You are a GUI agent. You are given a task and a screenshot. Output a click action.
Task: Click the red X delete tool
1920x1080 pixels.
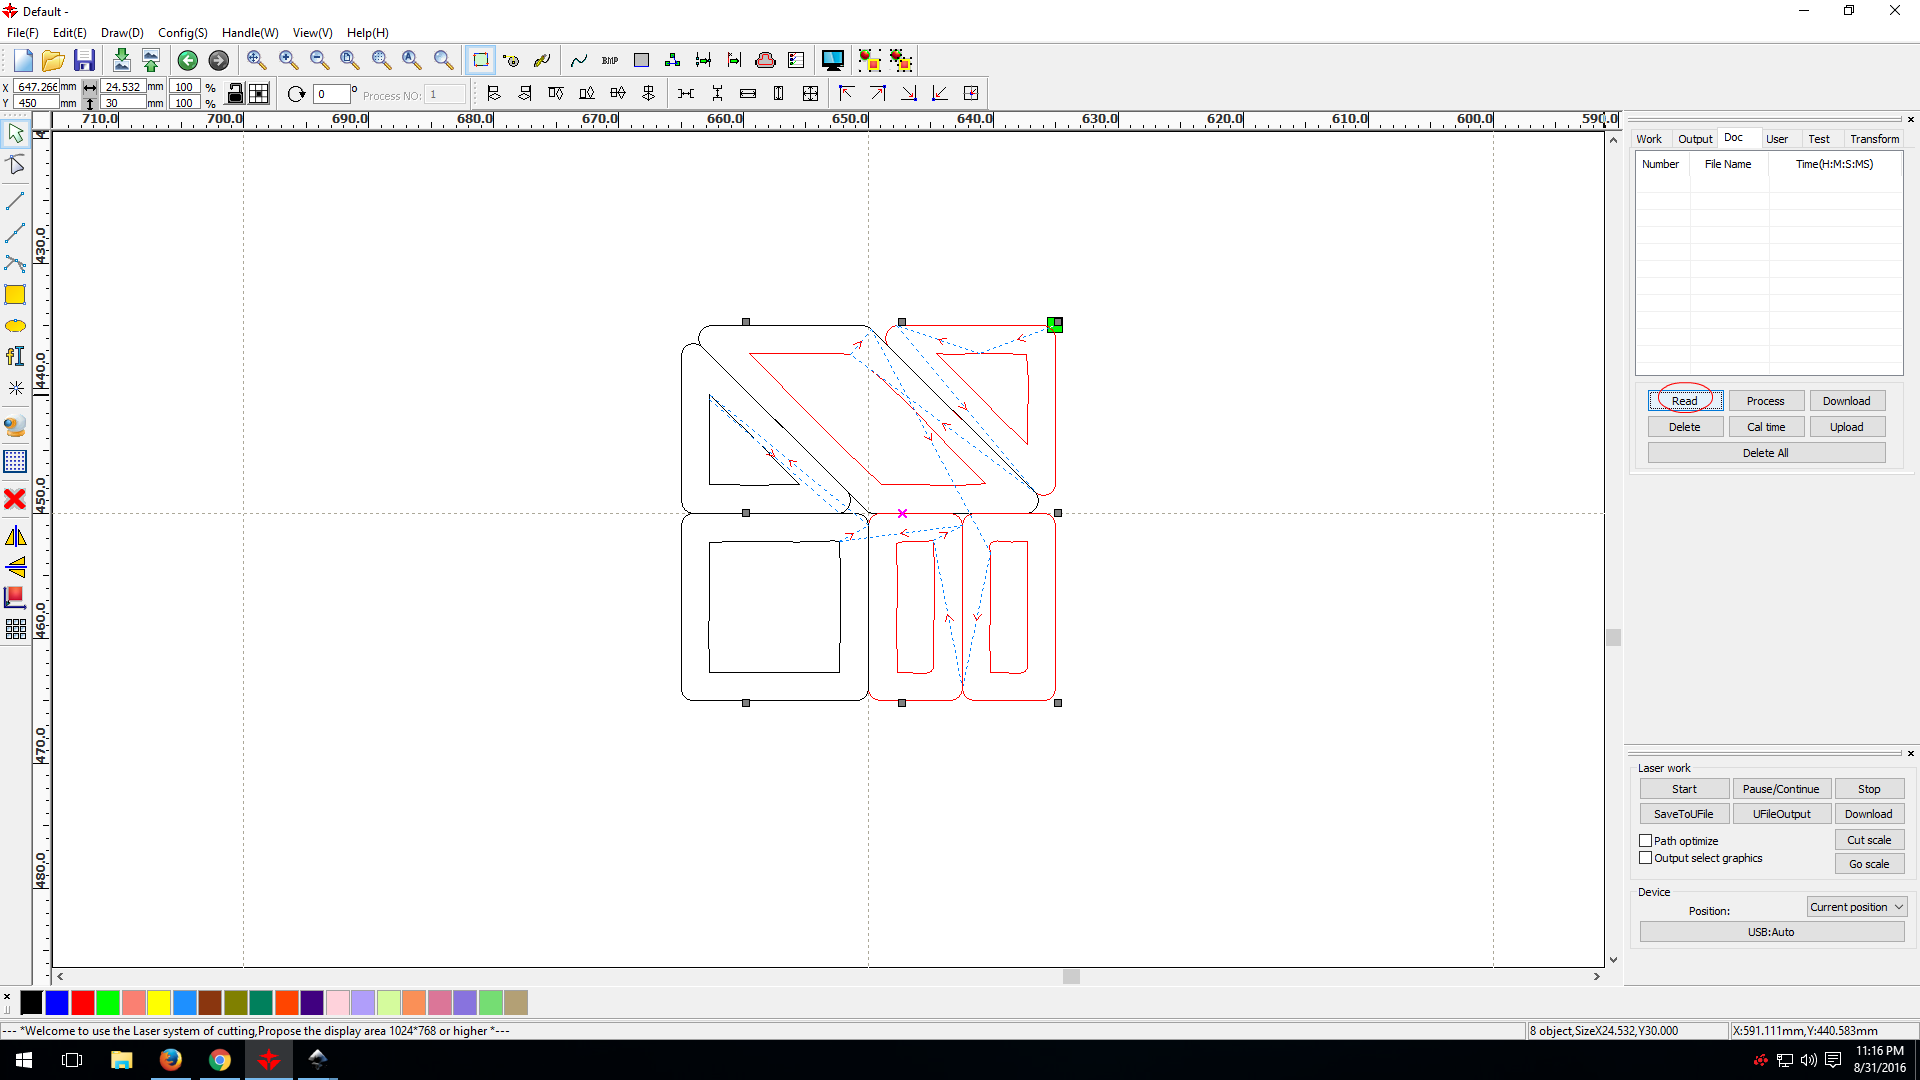point(15,499)
